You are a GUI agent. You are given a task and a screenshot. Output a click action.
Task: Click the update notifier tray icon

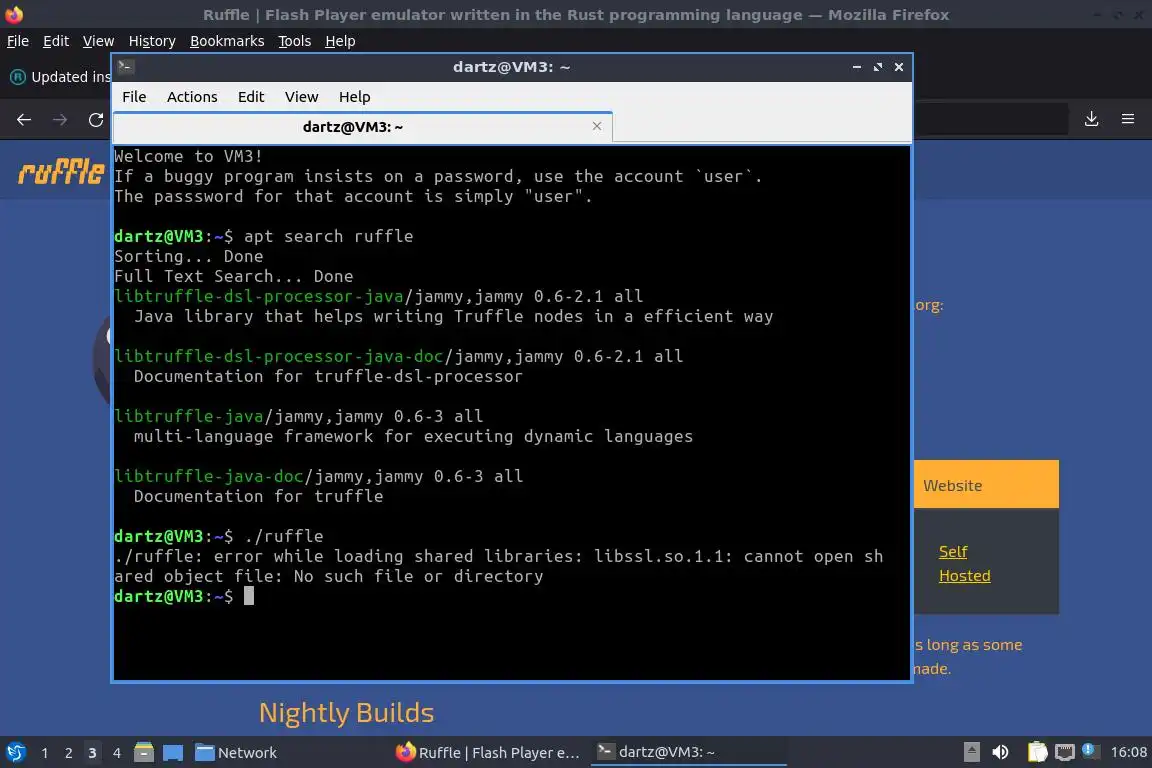pos(1090,750)
